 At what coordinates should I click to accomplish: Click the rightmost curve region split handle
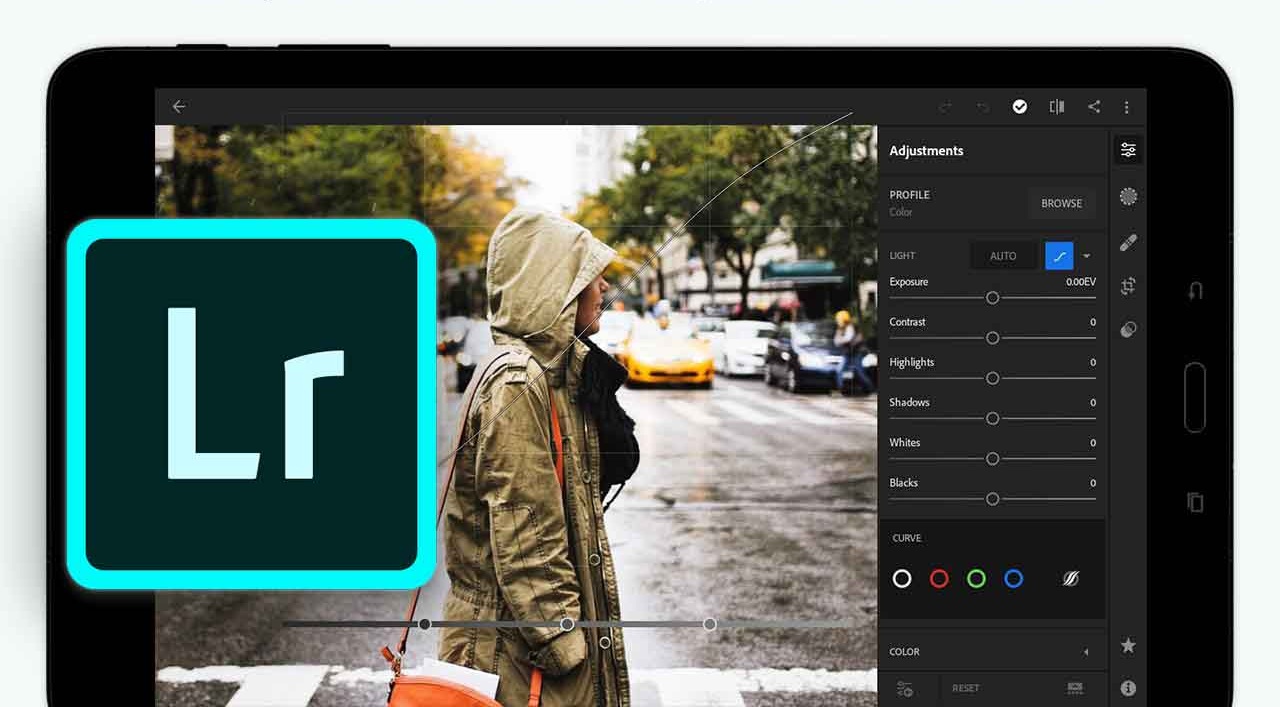709,624
